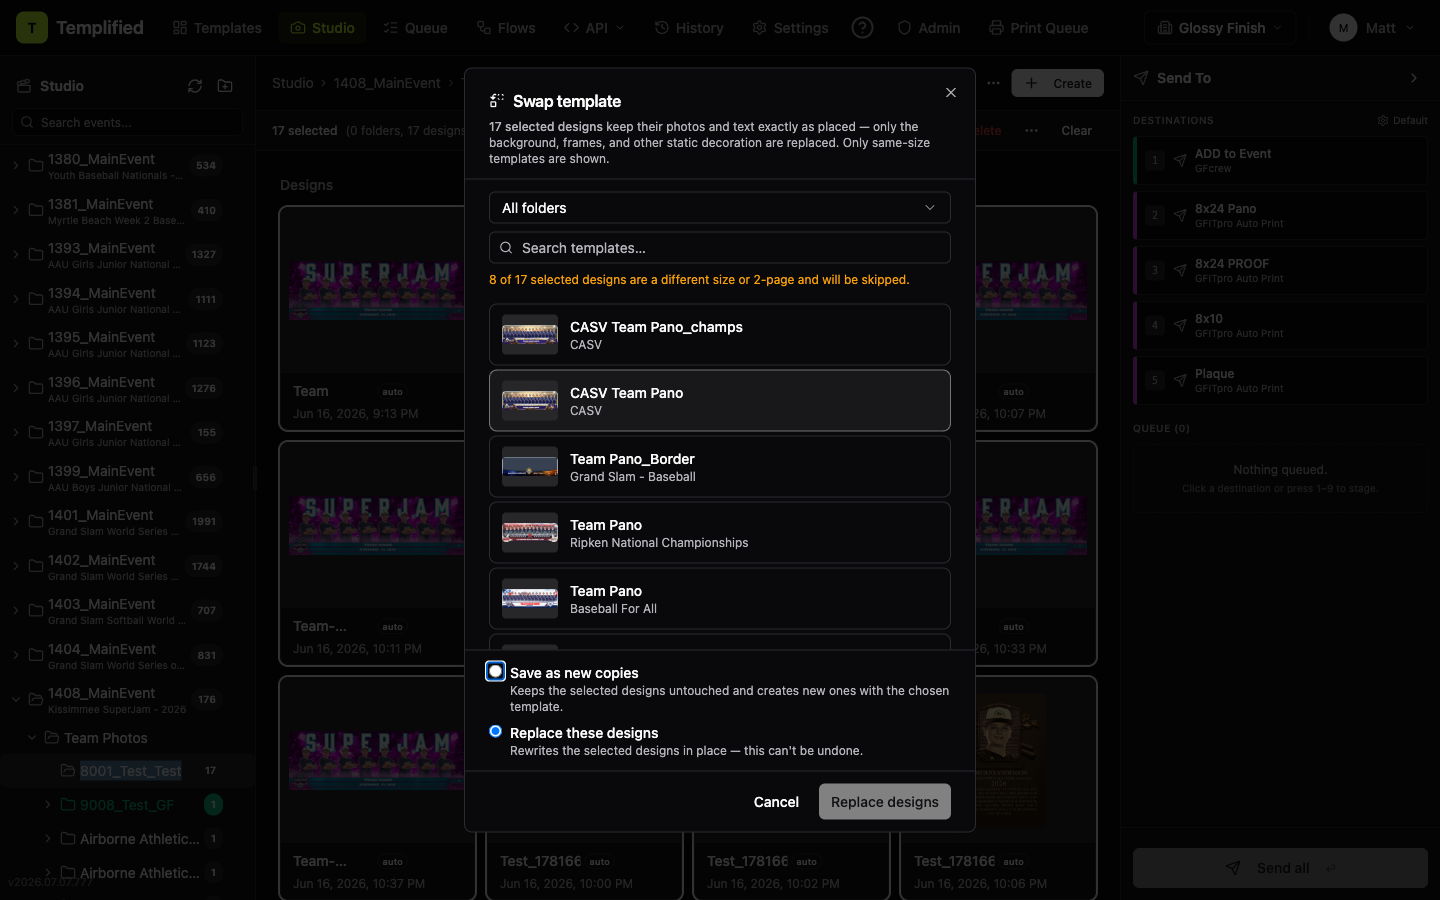Viewport: 1440px width, 900px height.
Task: Click send icon on 8x24 Pano destination
Action: click(1180, 215)
